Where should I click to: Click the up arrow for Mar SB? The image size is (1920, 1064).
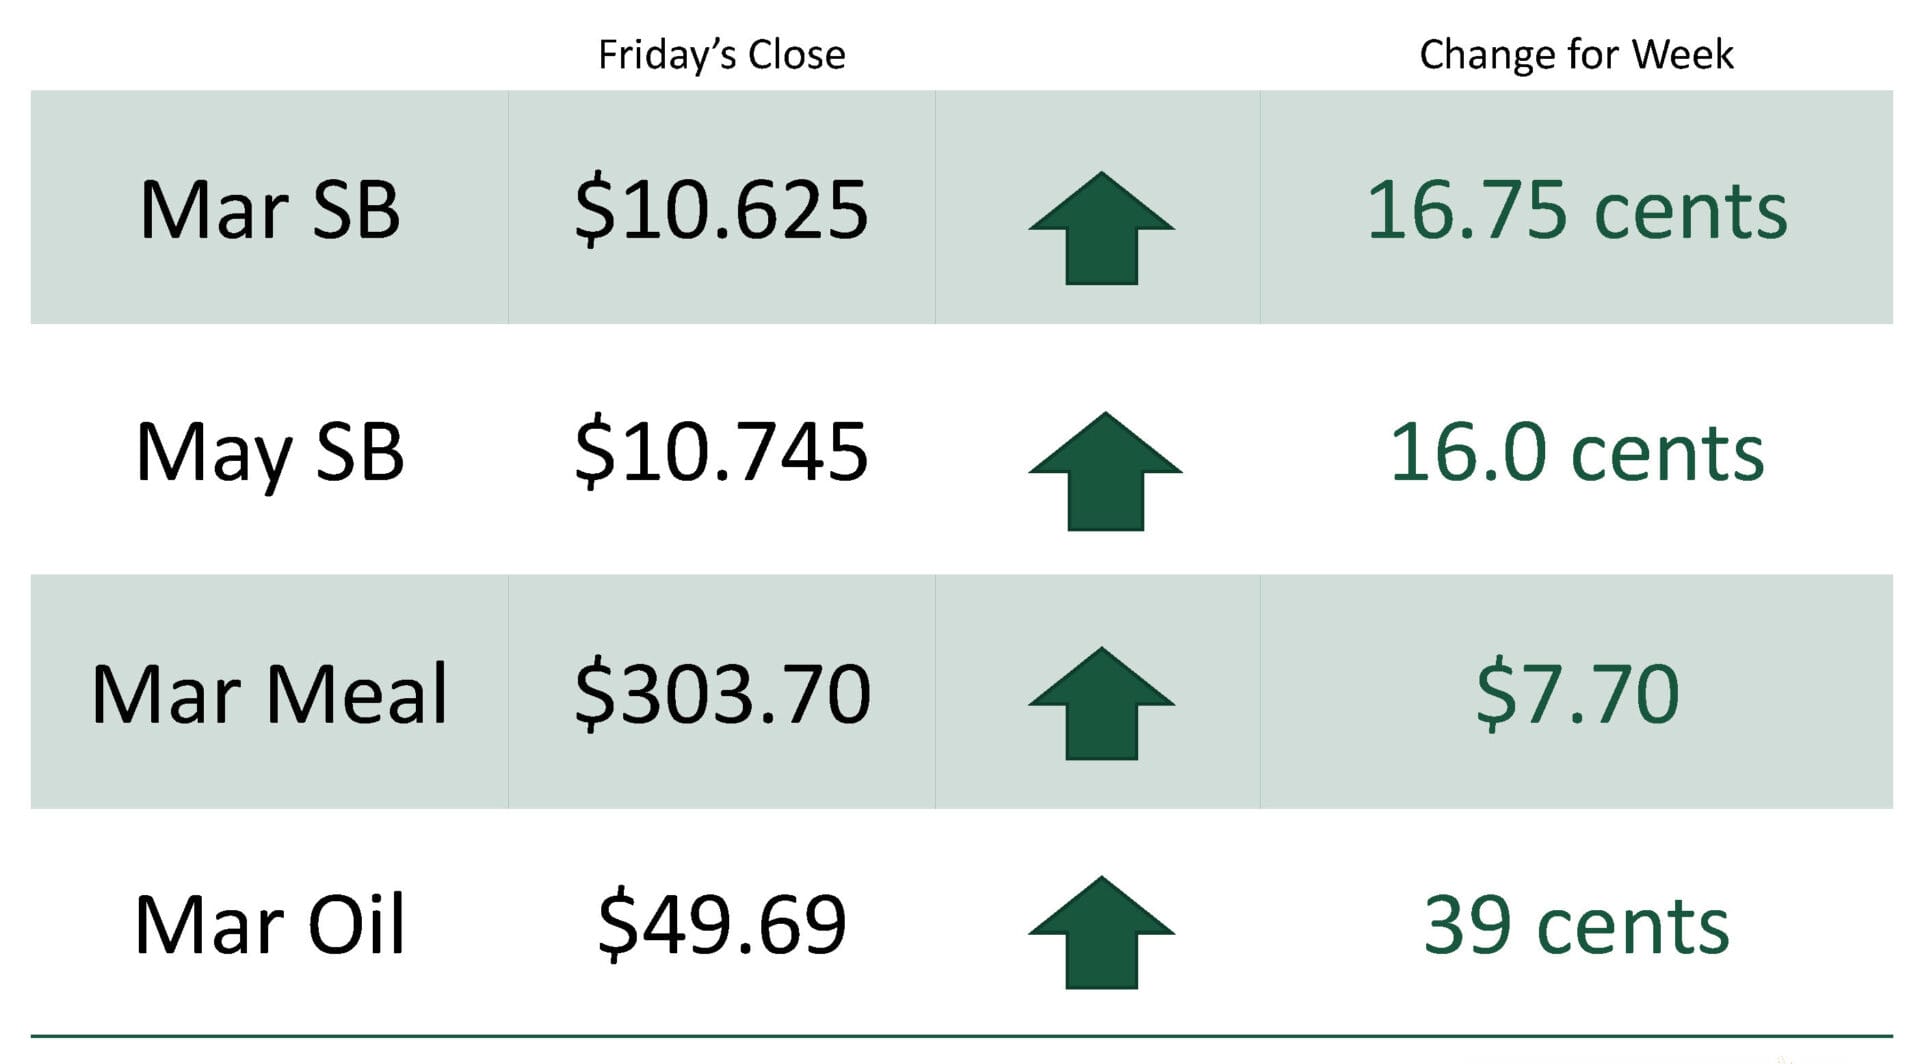1101,229
